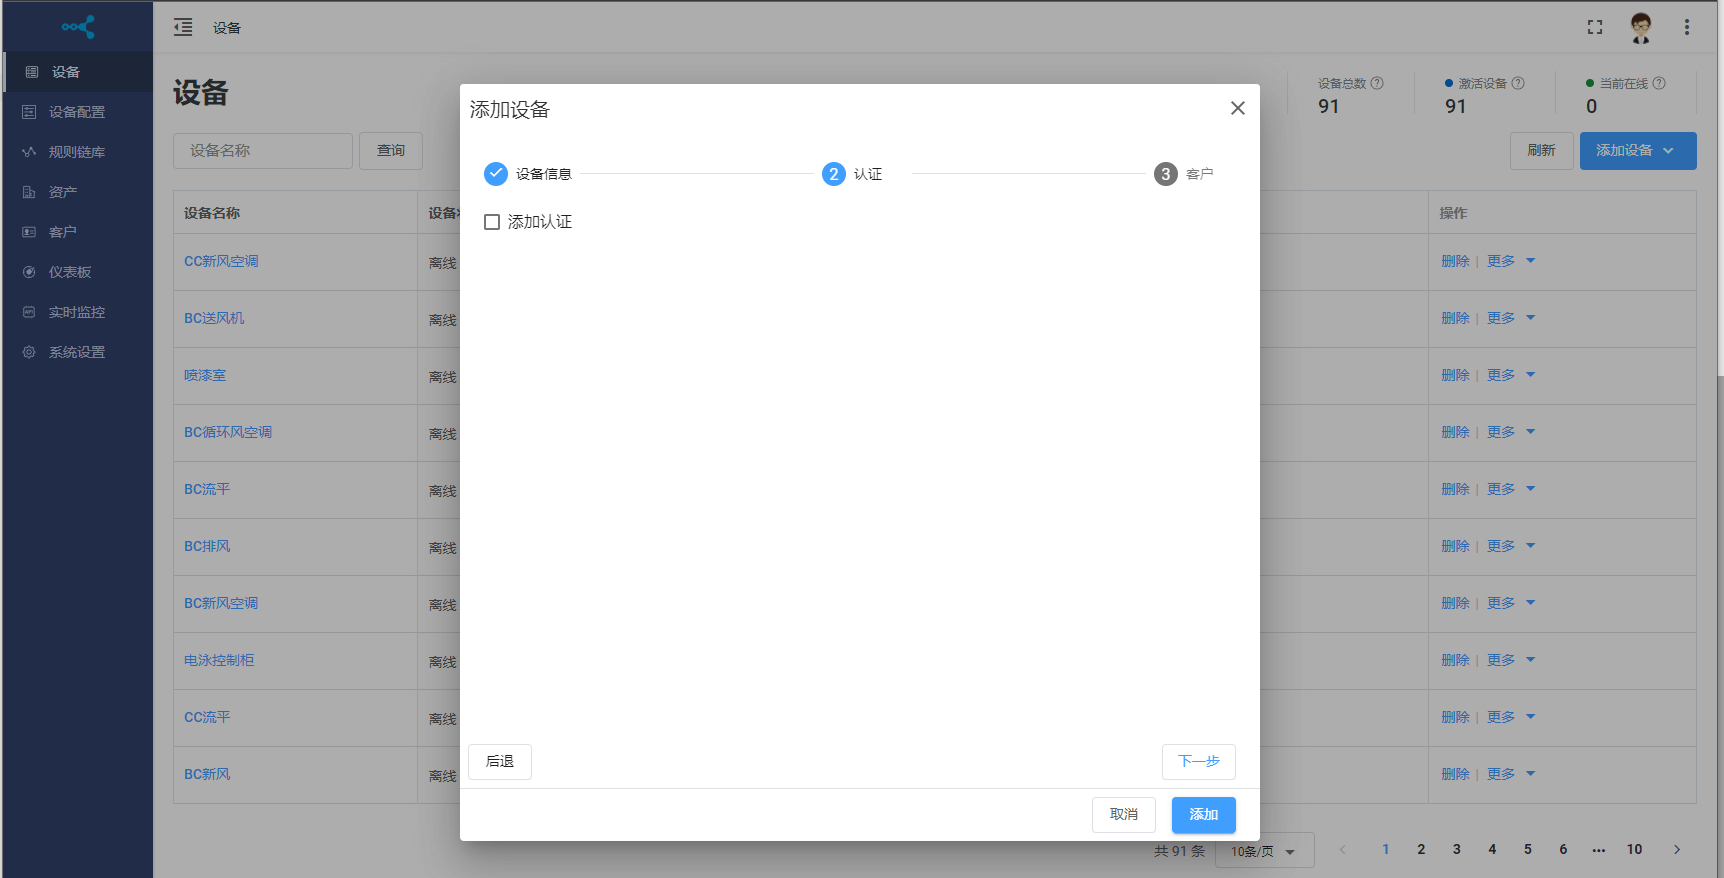Open the user avatar menu
This screenshot has height=878, width=1724.
[x=1641, y=27]
